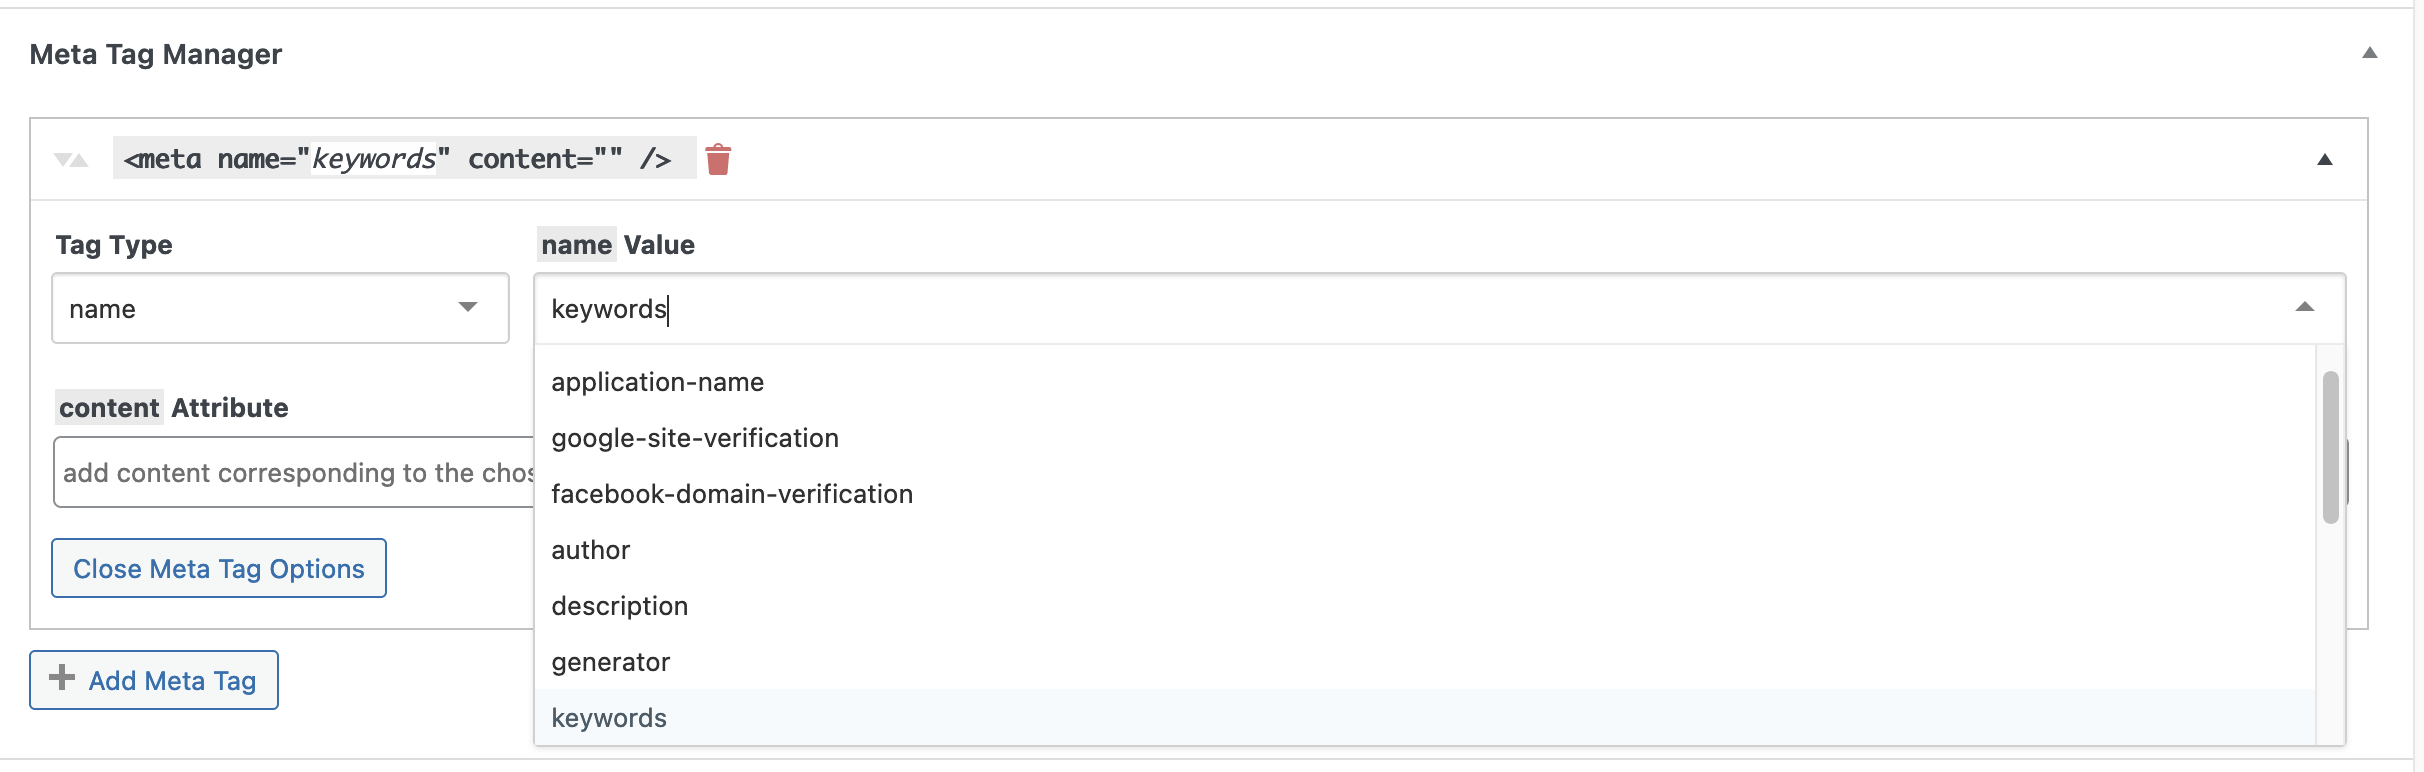2424x772 pixels.
Task: Click the reorder arrows beside the meta tag
Action: pyautogui.click(x=71, y=160)
